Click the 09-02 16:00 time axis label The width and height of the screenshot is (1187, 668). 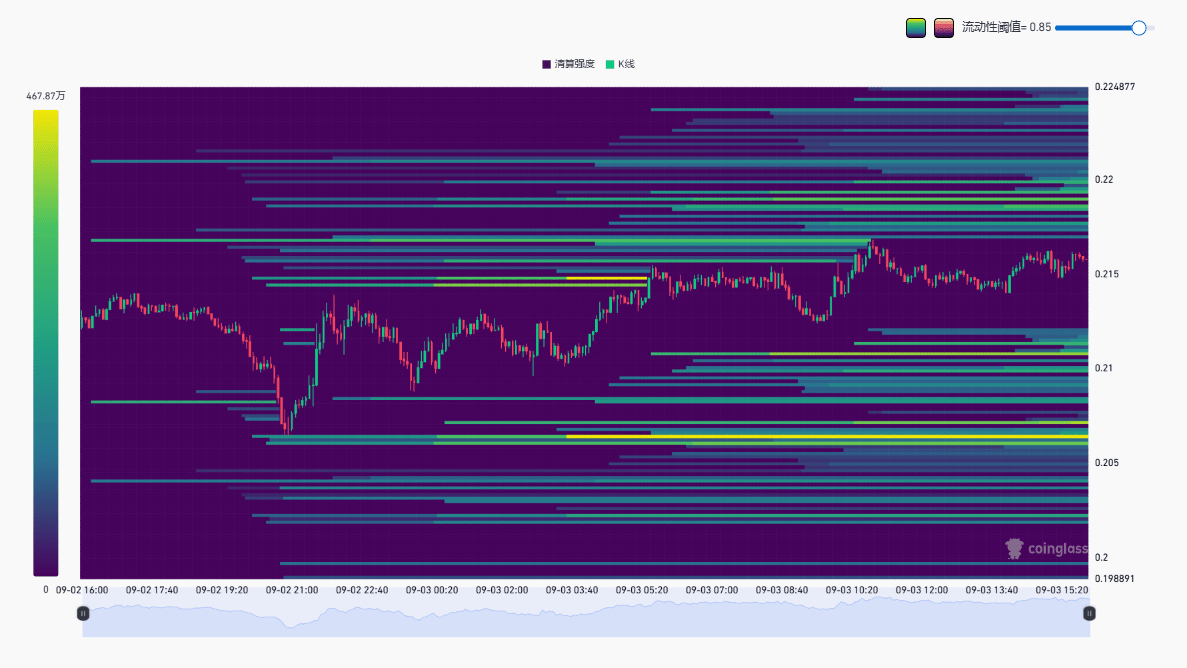[x=82, y=590]
